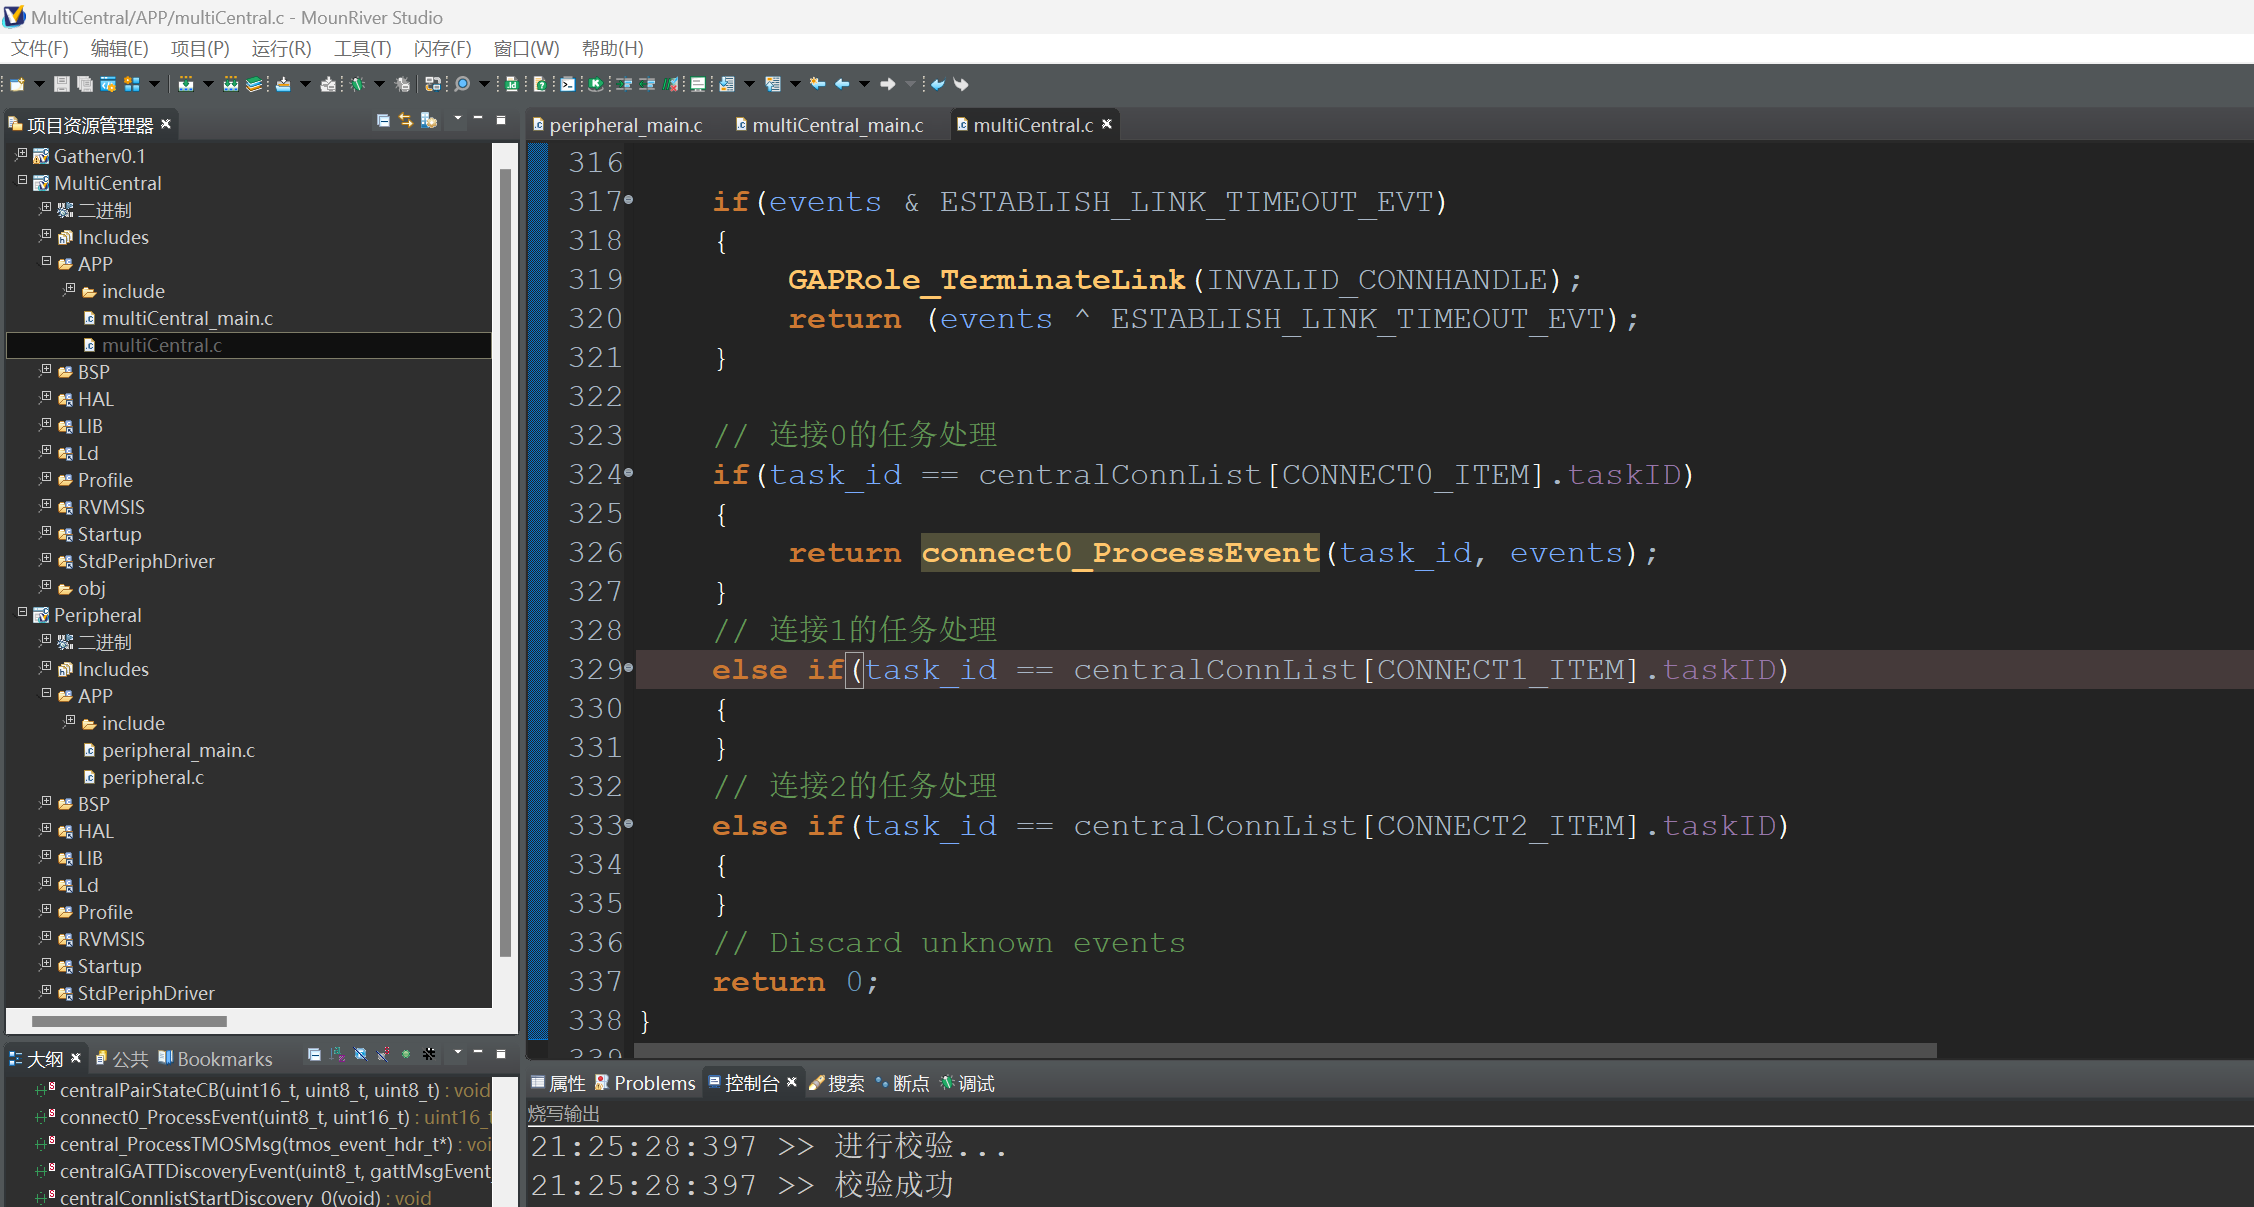The image size is (2254, 1207).
Task: Switch to the Problems tab
Action: click(x=645, y=1083)
